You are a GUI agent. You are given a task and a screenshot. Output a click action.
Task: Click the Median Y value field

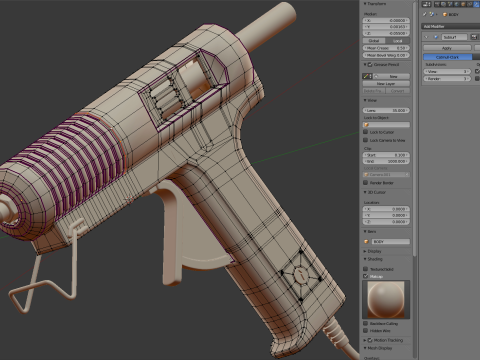click(x=386, y=27)
